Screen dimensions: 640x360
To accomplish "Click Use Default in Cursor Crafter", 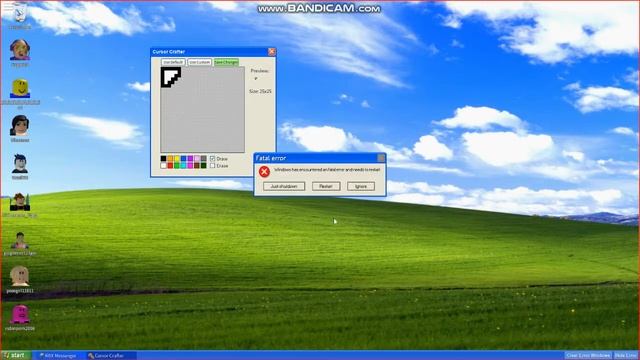I will pos(173,62).
